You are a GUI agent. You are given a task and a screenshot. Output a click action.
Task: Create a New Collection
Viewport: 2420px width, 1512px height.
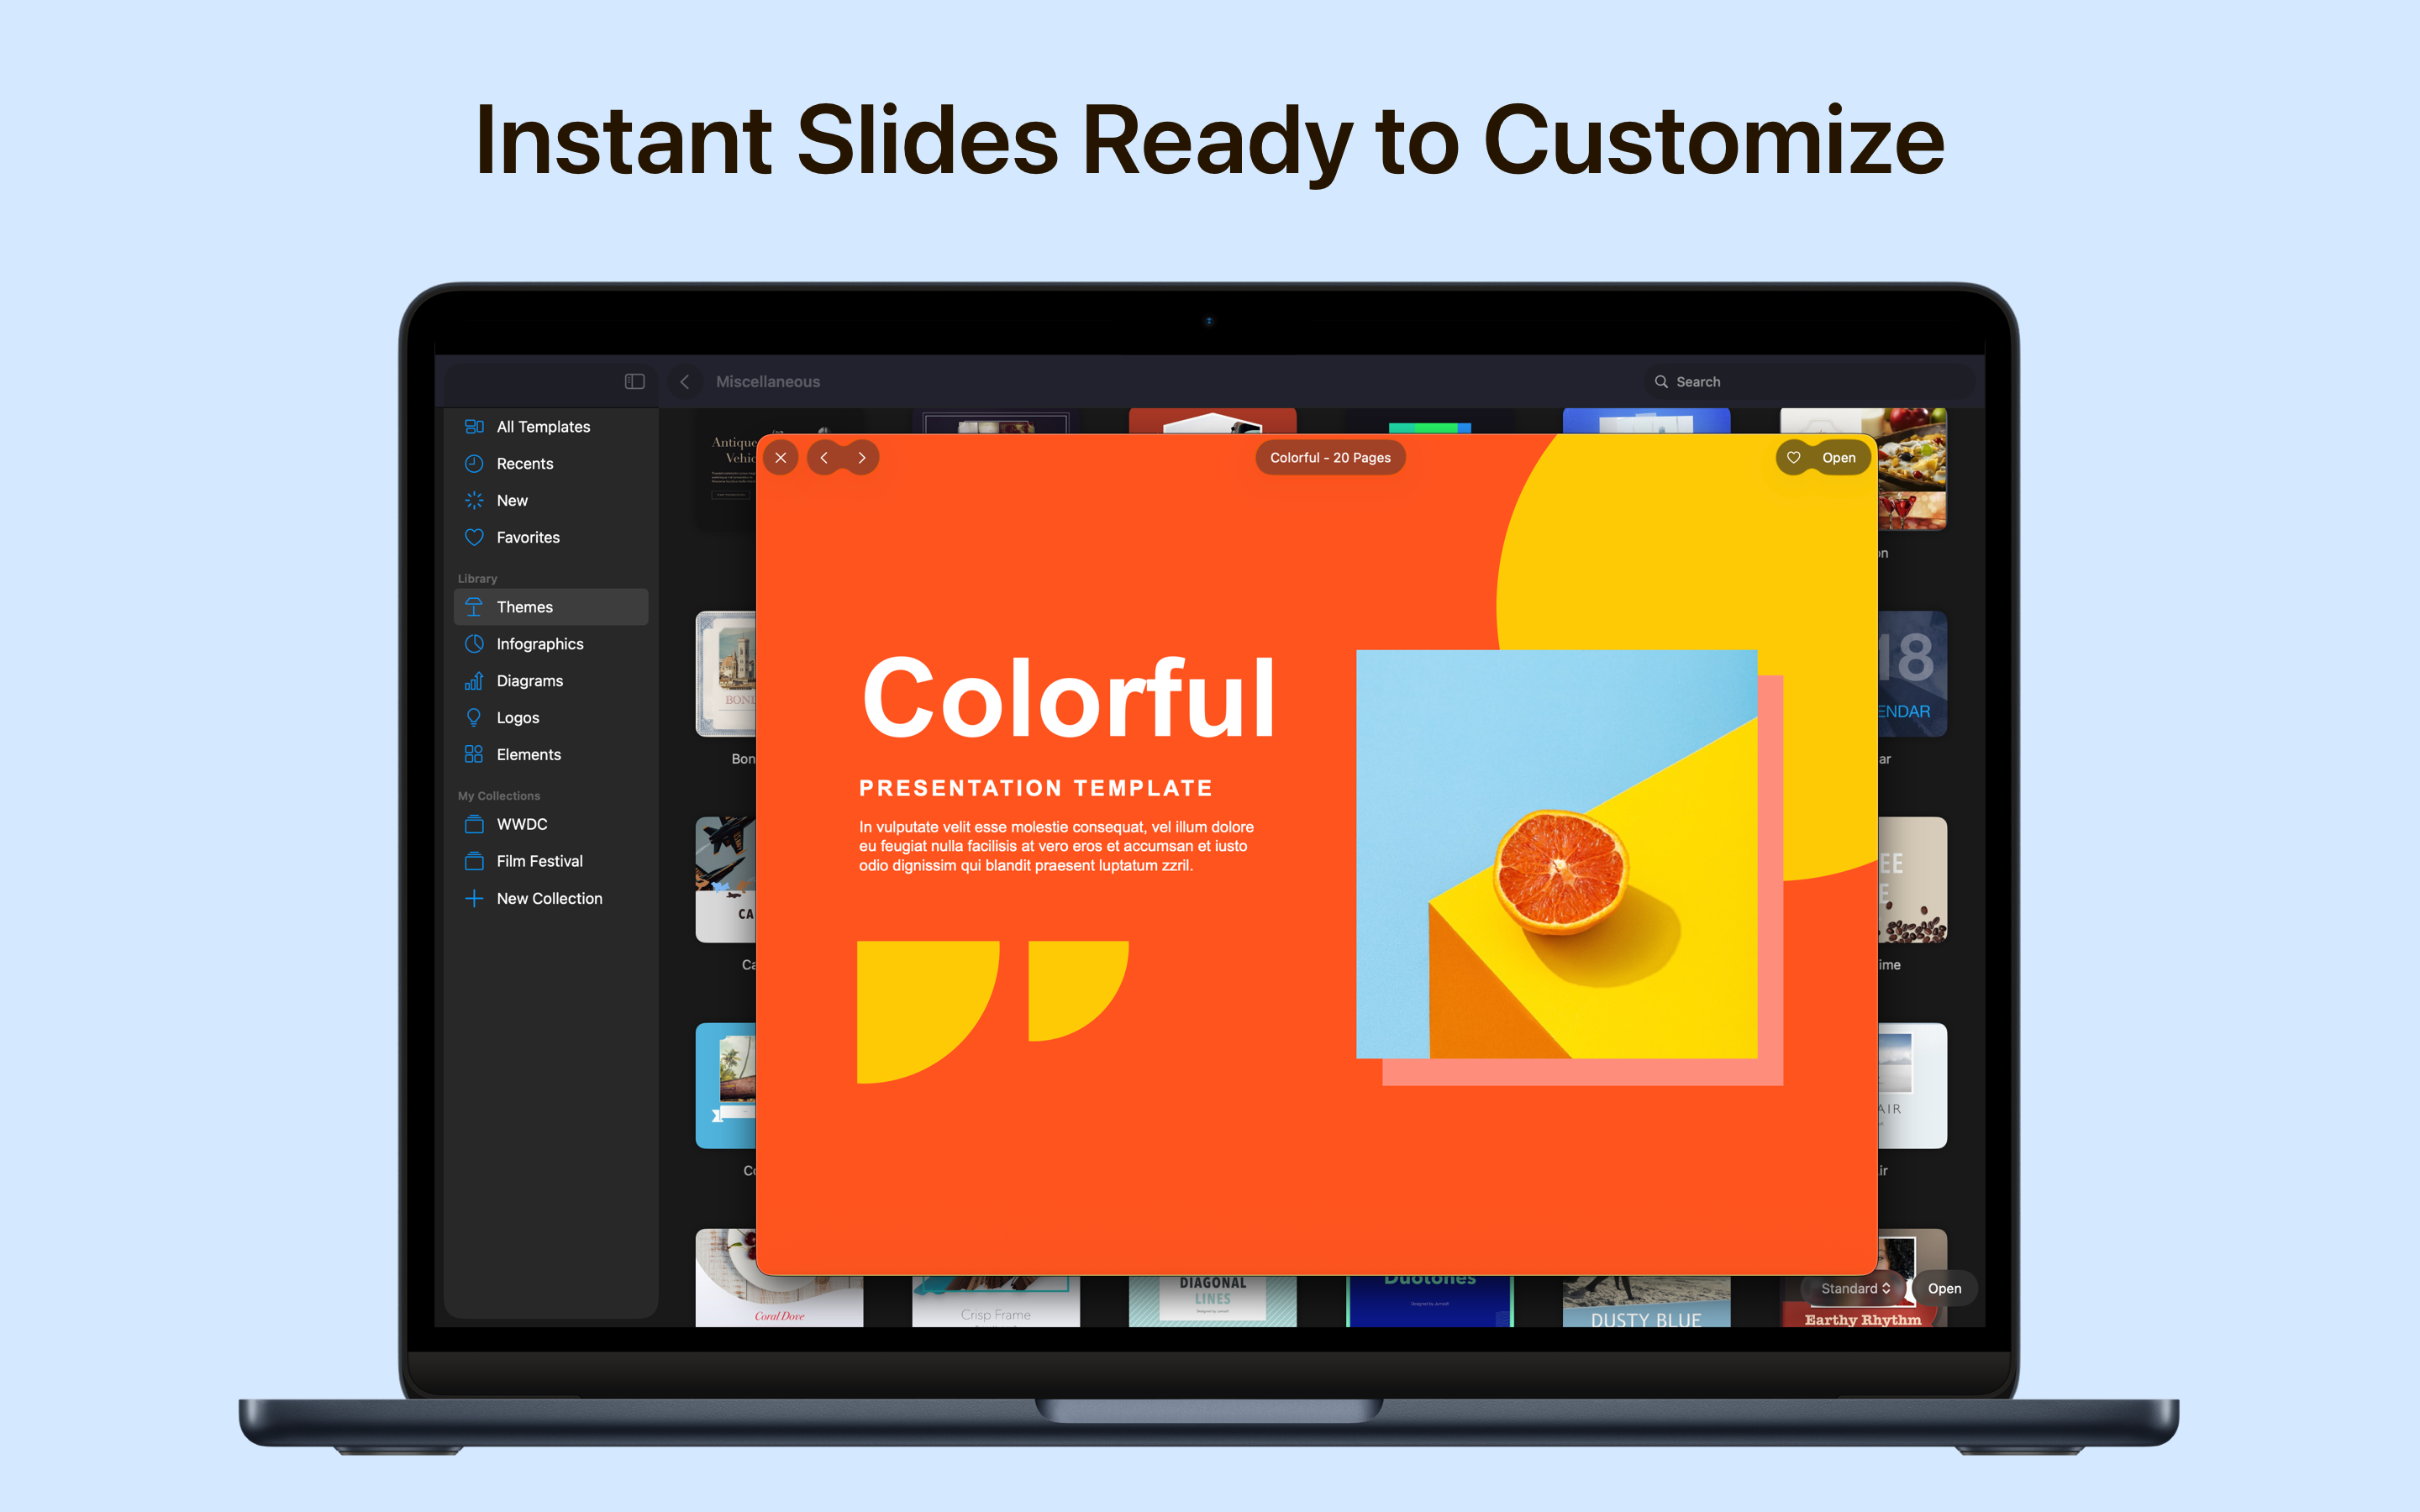tap(550, 898)
